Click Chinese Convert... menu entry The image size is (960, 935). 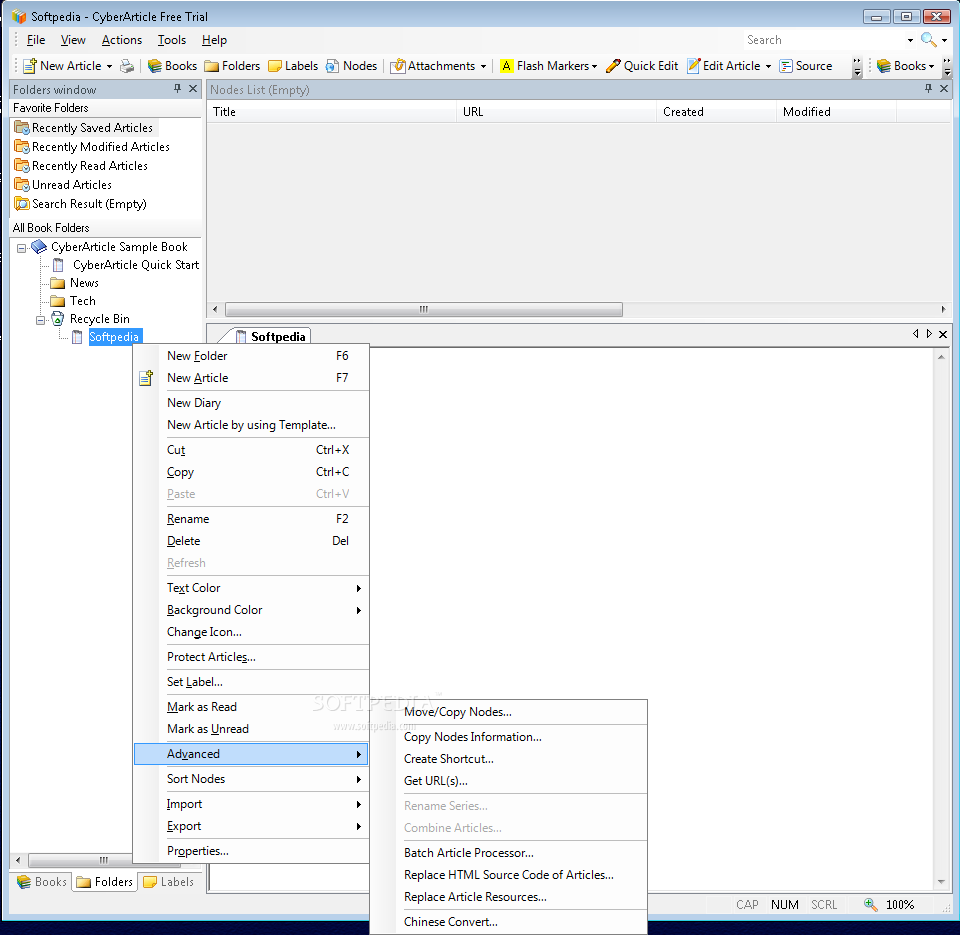coord(509,922)
